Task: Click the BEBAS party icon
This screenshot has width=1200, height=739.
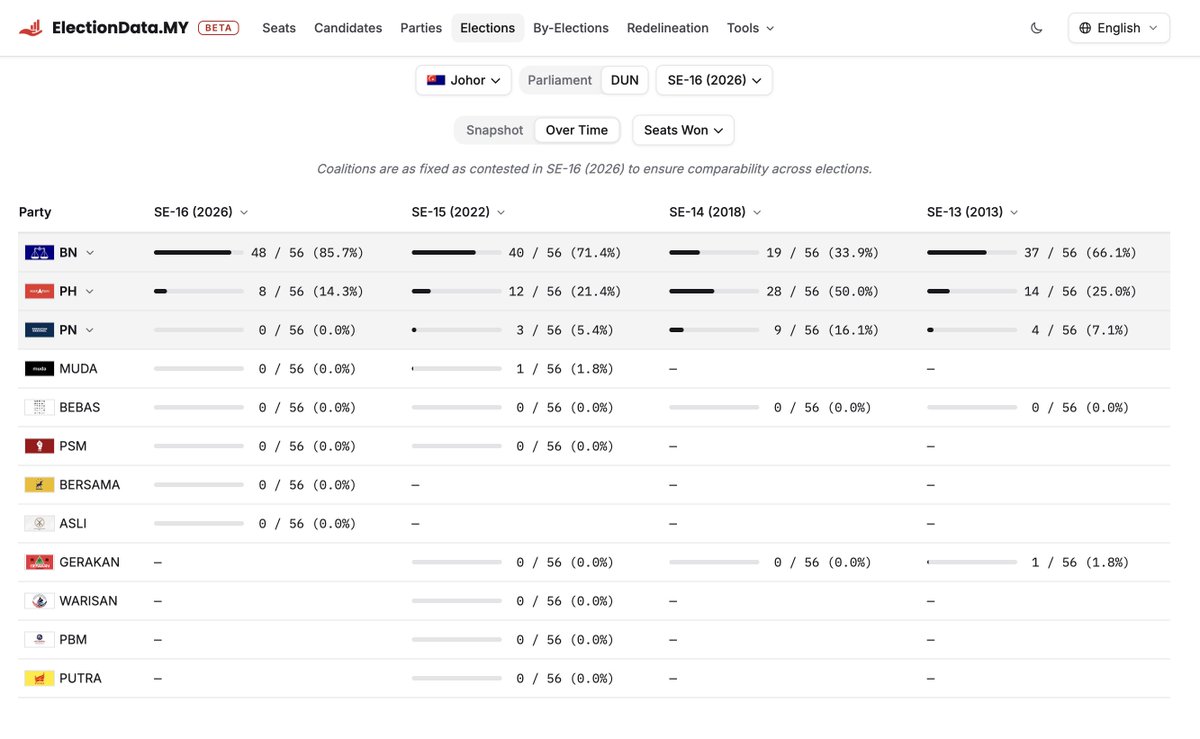Action: click(x=39, y=407)
